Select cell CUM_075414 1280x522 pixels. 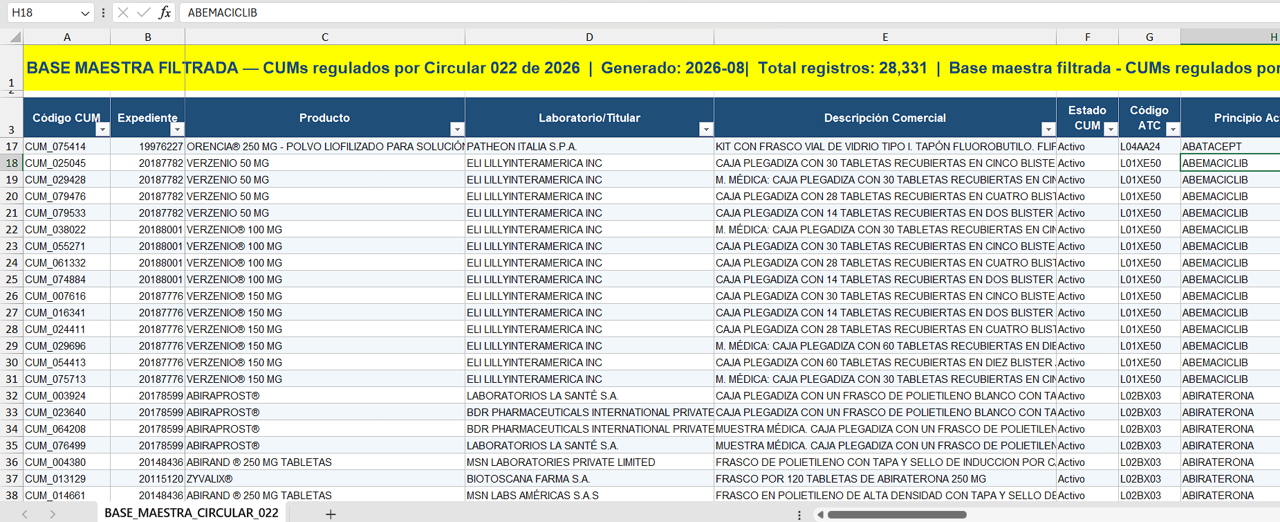(x=67, y=146)
